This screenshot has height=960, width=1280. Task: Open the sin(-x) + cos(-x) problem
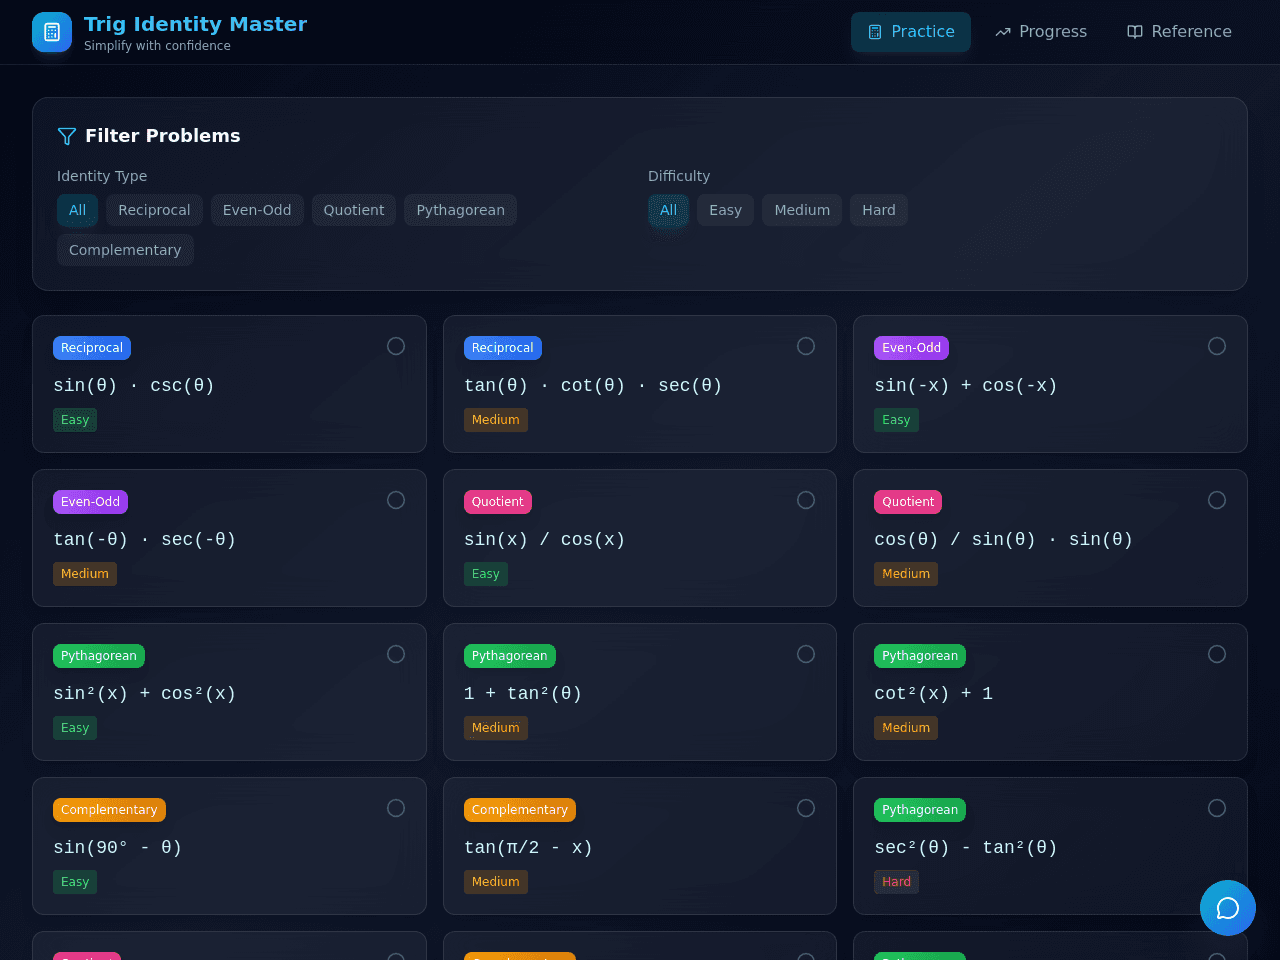[1050, 384]
